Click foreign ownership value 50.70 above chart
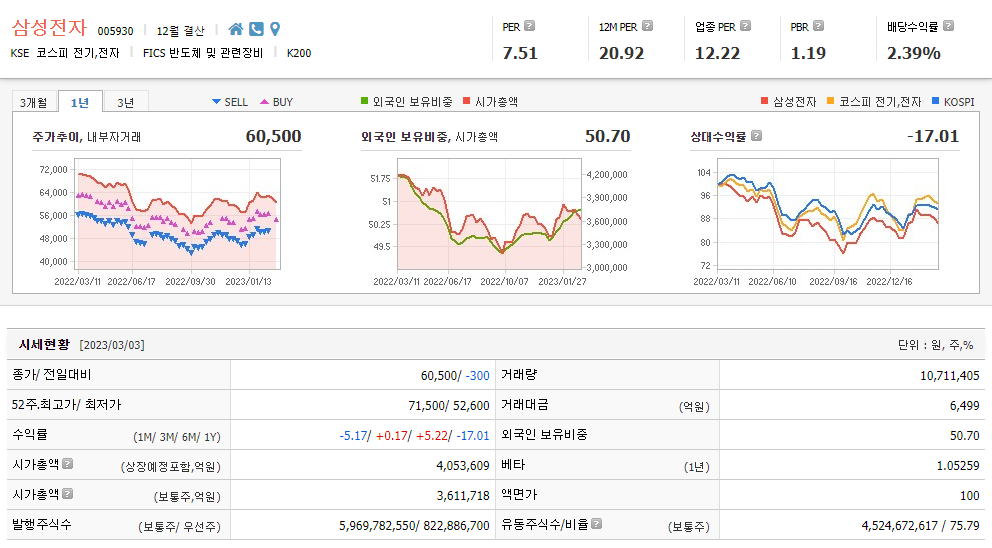Viewport: 992px width, 548px height. point(607,136)
